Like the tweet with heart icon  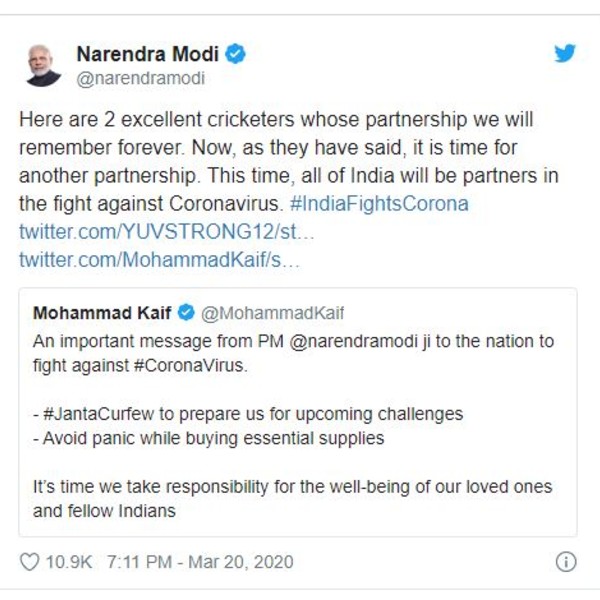click(30, 561)
